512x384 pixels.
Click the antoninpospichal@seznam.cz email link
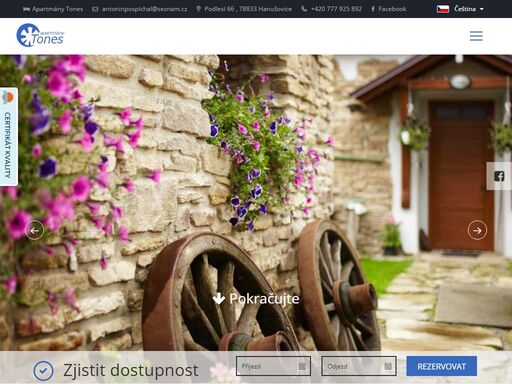[x=140, y=9]
